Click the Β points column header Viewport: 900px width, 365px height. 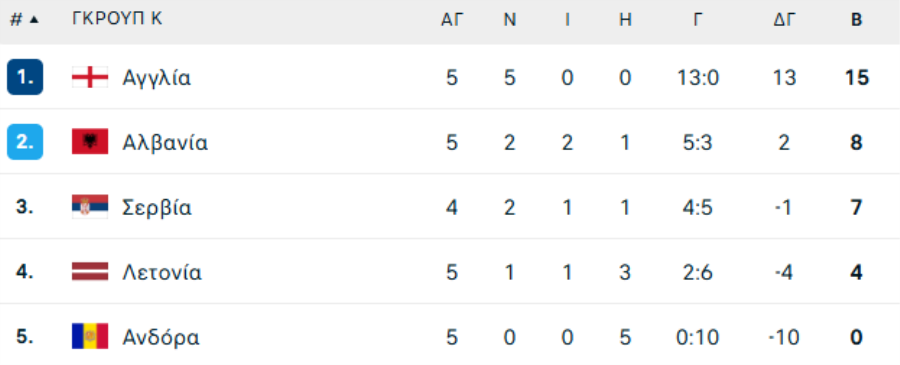pos(856,20)
